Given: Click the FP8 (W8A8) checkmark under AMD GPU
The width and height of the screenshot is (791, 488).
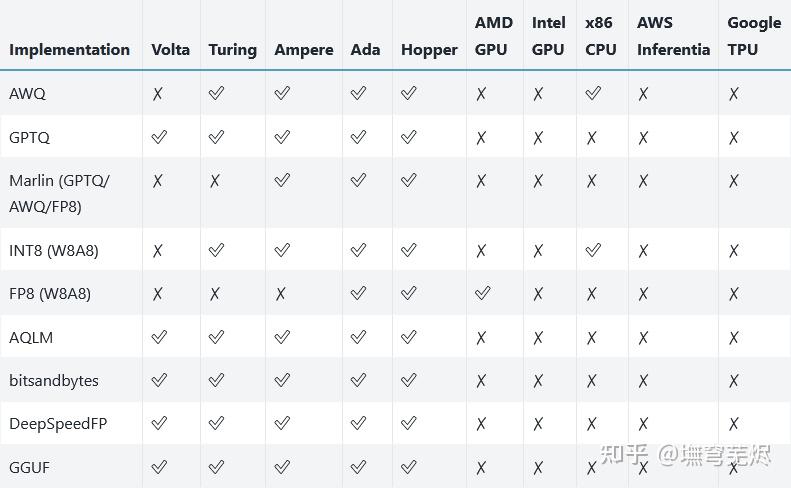Looking at the screenshot, I should (x=482, y=294).
